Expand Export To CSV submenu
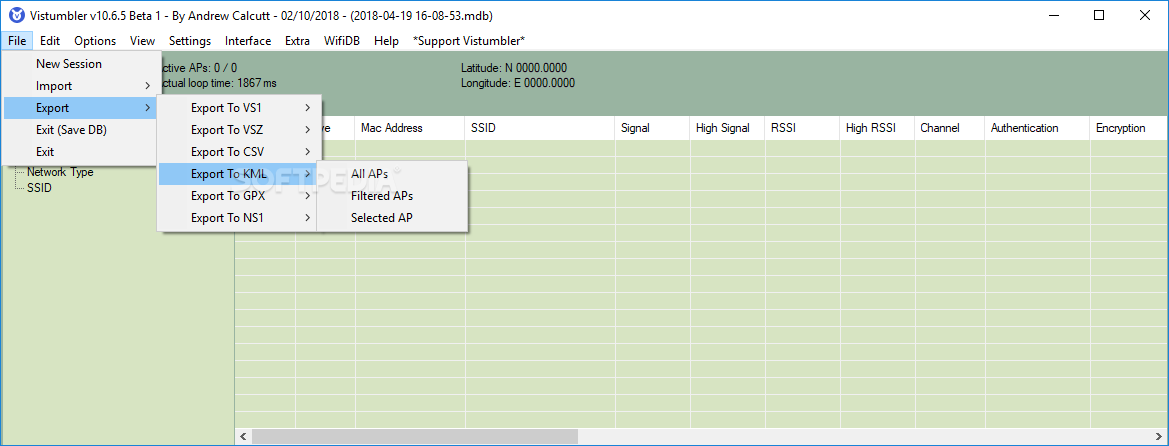1169x446 pixels. [x=239, y=151]
